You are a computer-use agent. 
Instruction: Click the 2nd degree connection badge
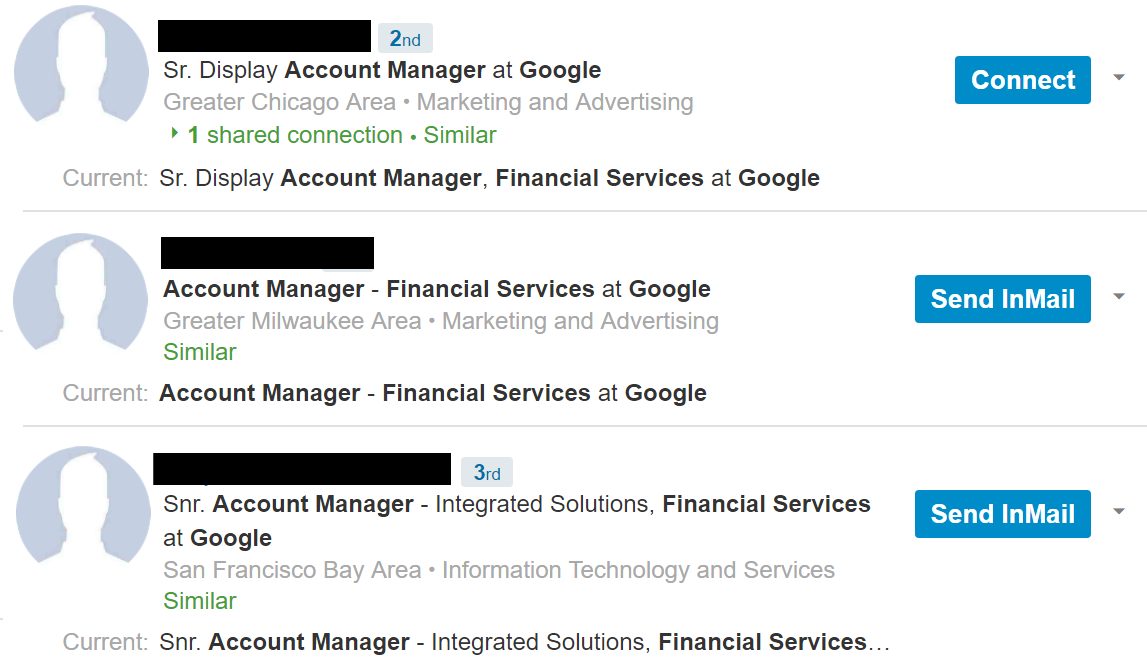405,38
